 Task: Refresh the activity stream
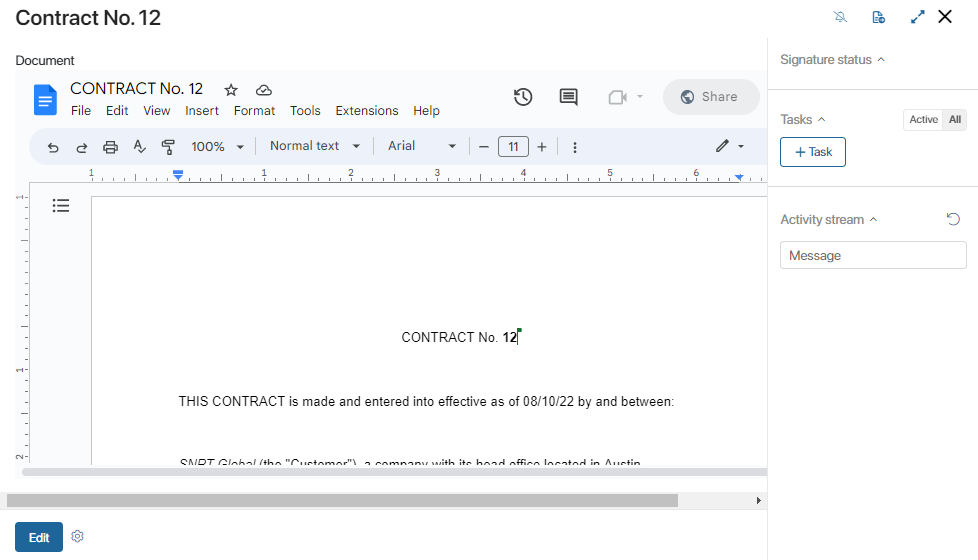pos(953,219)
